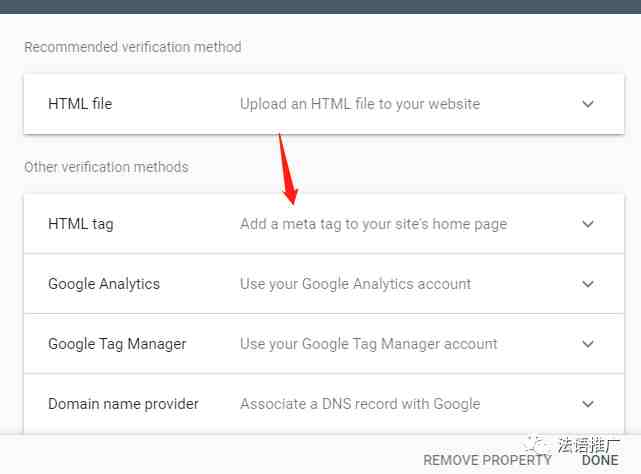The height and width of the screenshot is (474, 641).
Task: Open 'Add a meta tag' description row
Action: coord(374,224)
